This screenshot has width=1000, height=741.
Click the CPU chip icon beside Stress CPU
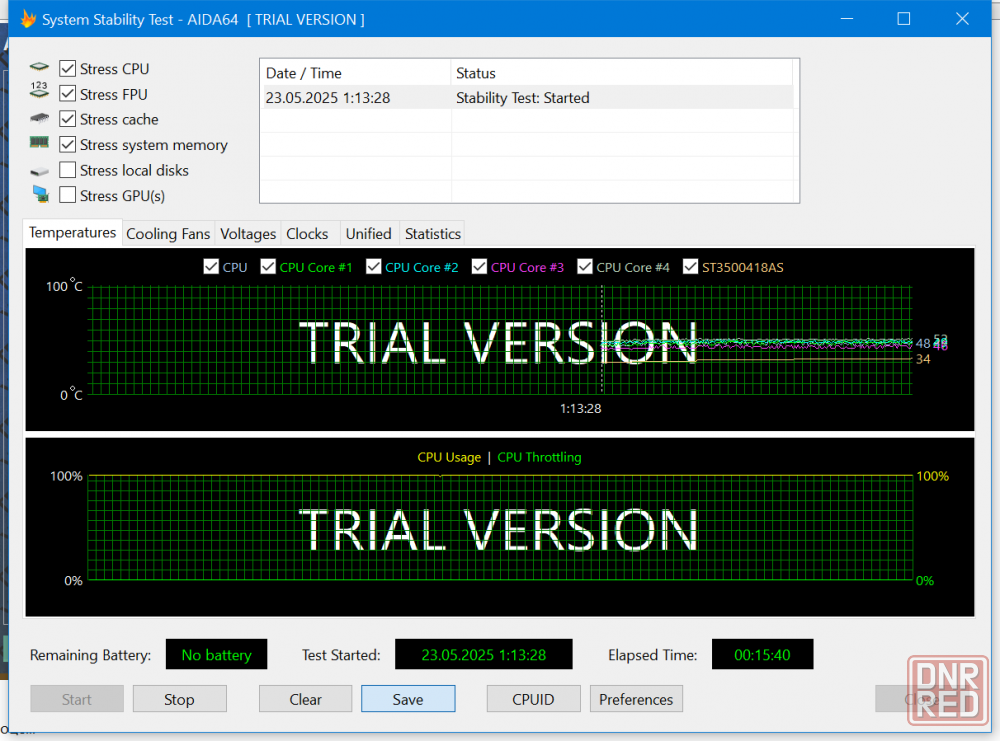[39, 68]
